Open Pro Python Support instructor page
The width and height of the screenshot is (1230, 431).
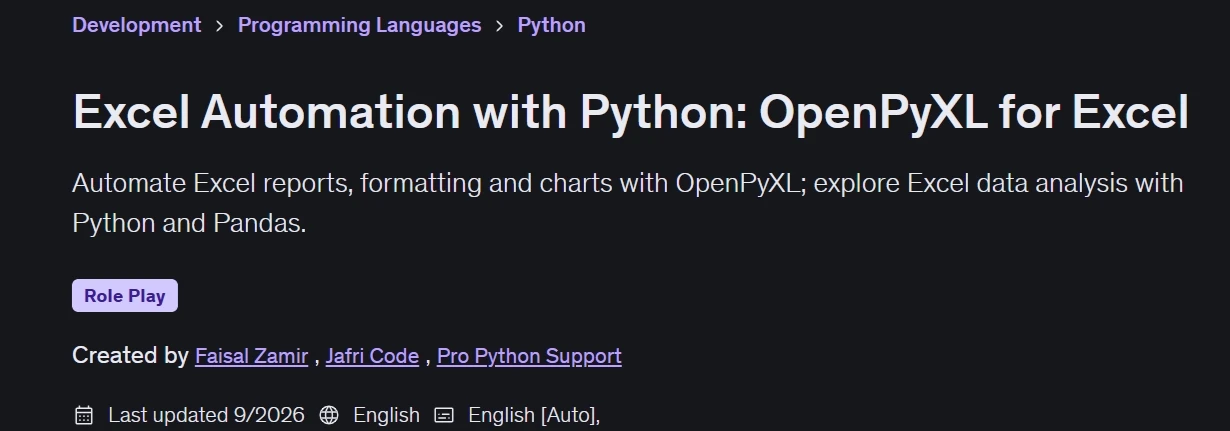[529, 356]
